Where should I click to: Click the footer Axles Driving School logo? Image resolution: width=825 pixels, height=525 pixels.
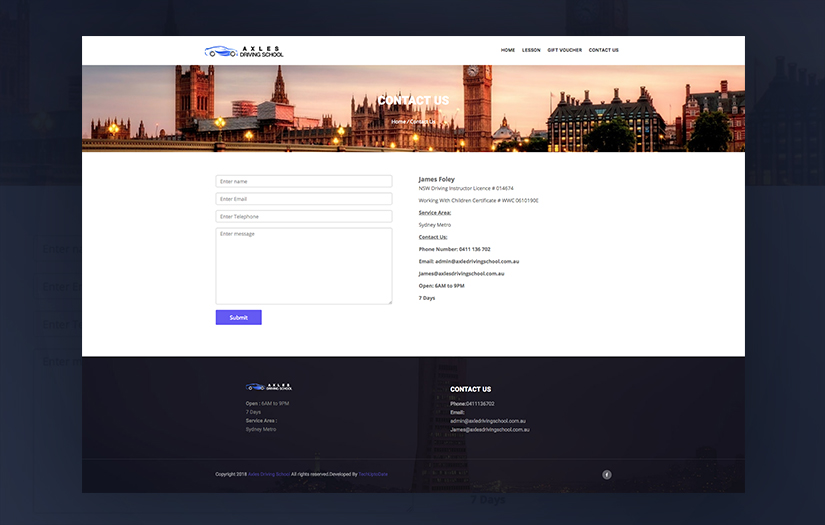(x=269, y=387)
